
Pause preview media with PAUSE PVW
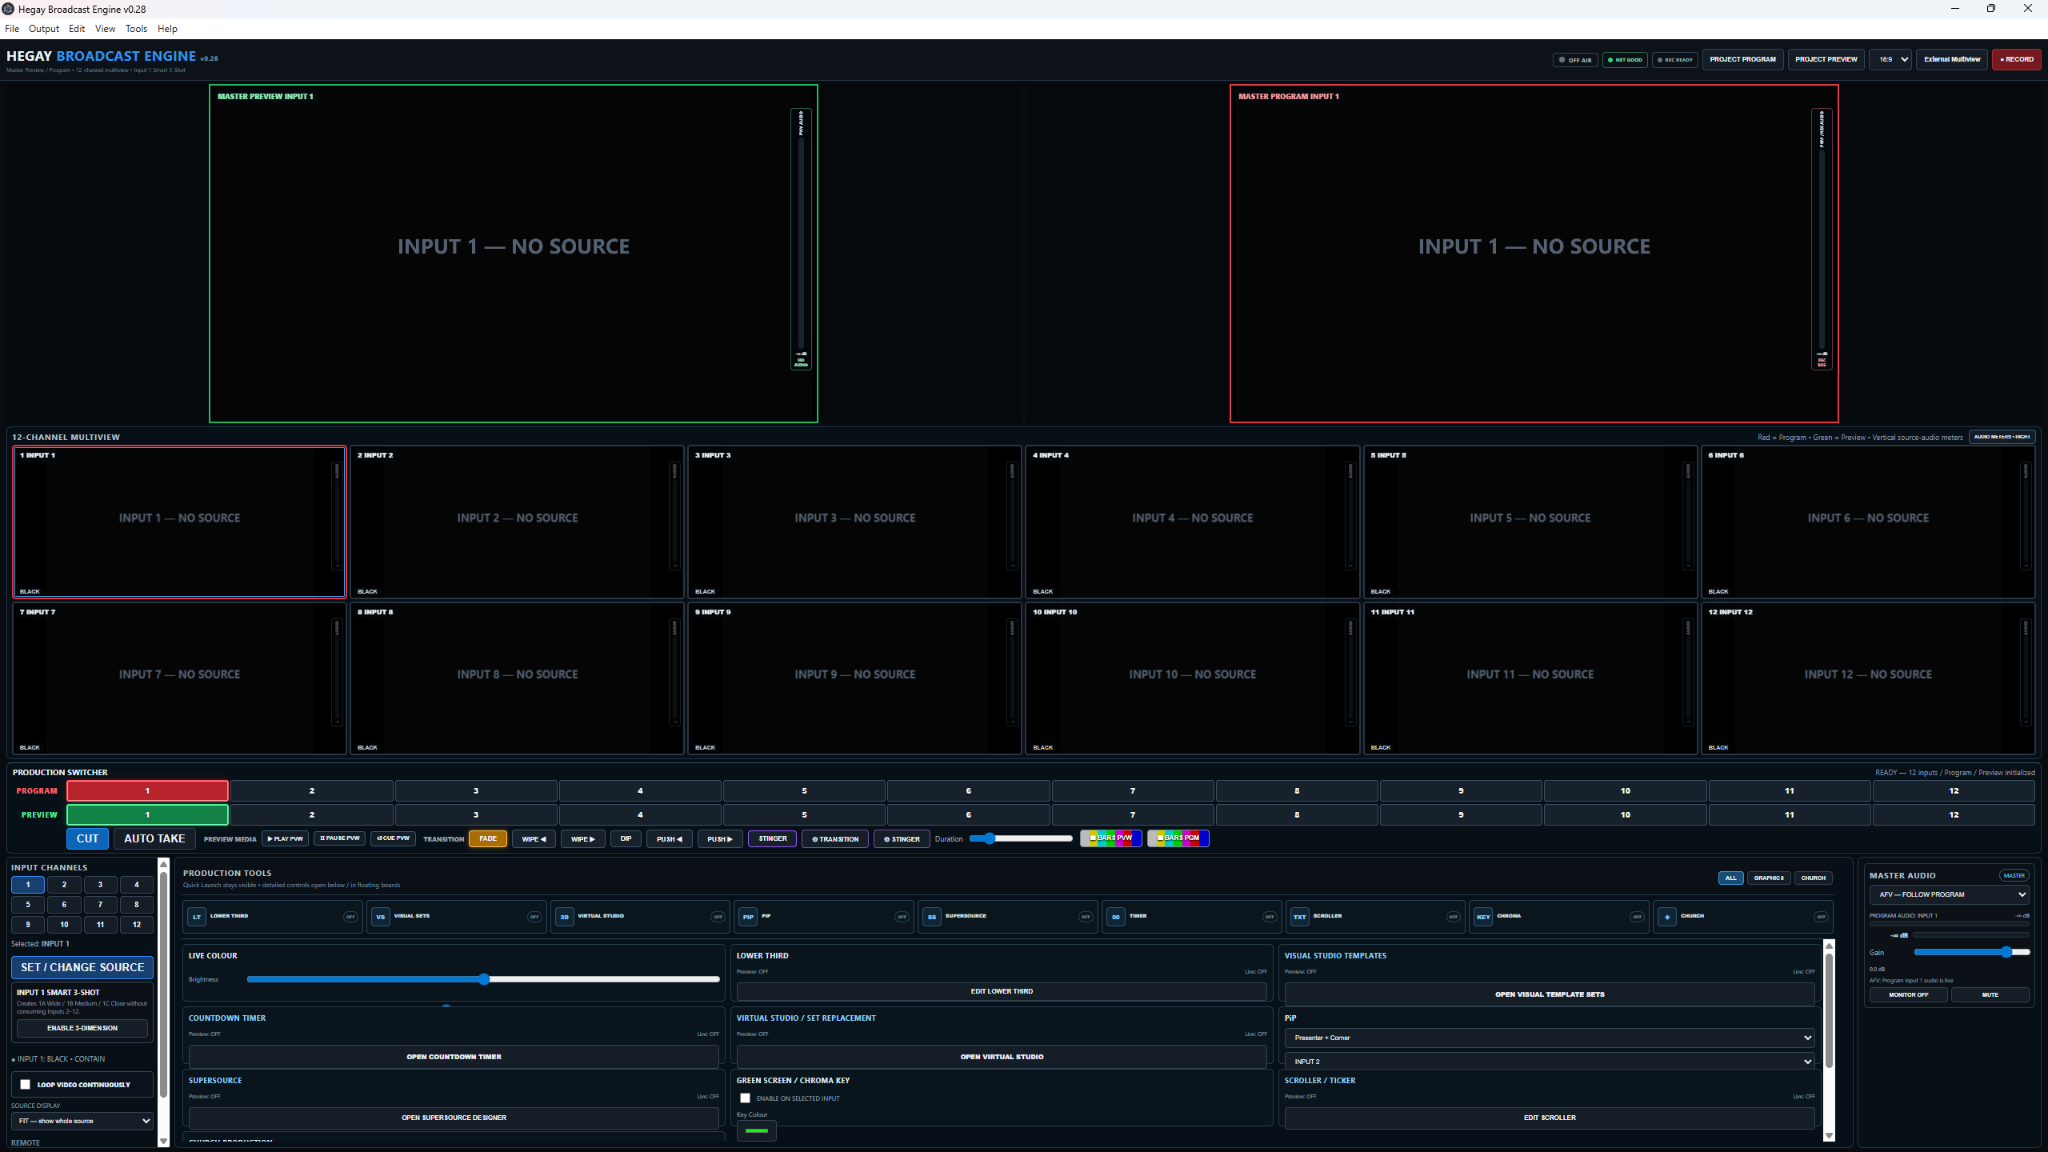(x=340, y=839)
